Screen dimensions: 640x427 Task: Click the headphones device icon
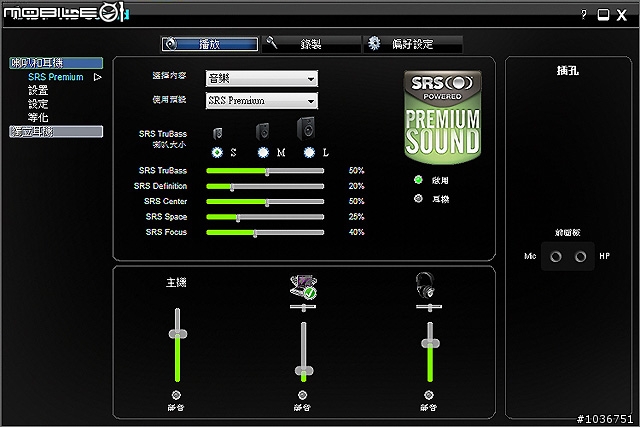tap(425, 285)
